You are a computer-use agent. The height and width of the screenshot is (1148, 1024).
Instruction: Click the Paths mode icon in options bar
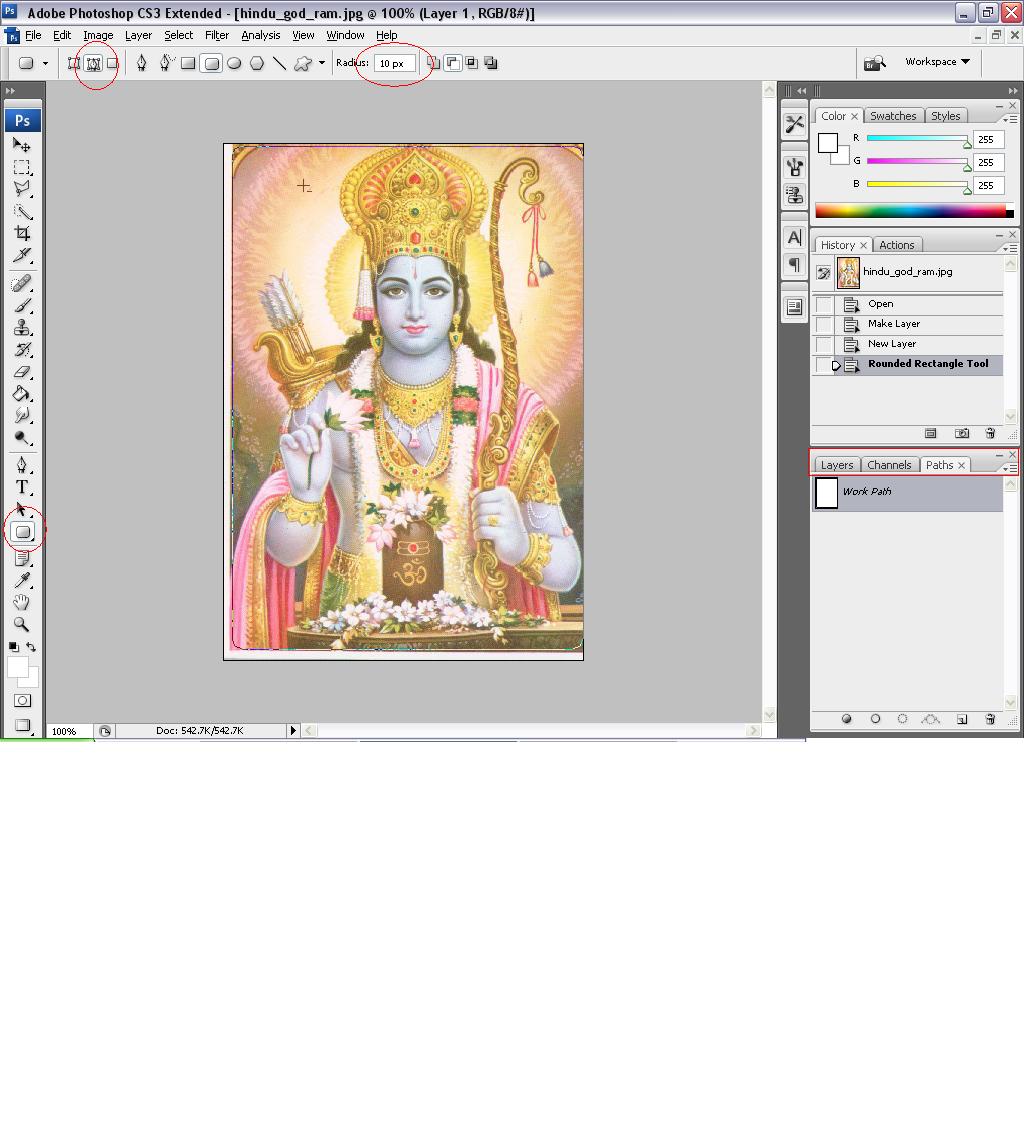click(93, 63)
